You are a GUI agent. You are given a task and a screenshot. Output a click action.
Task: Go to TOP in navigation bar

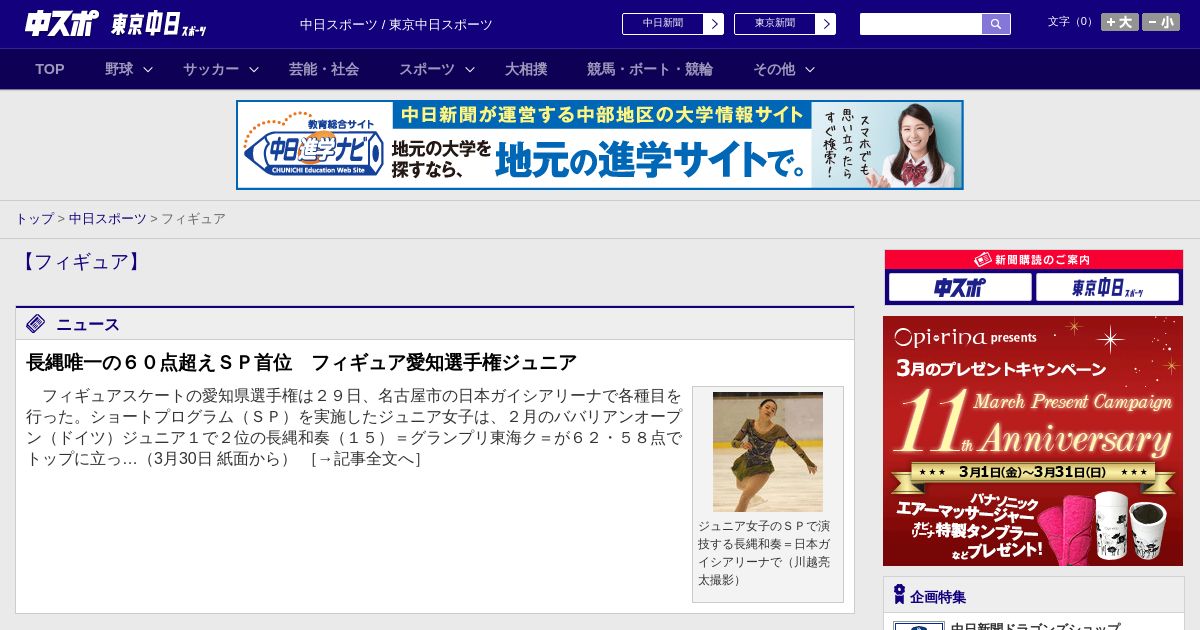coord(50,69)
